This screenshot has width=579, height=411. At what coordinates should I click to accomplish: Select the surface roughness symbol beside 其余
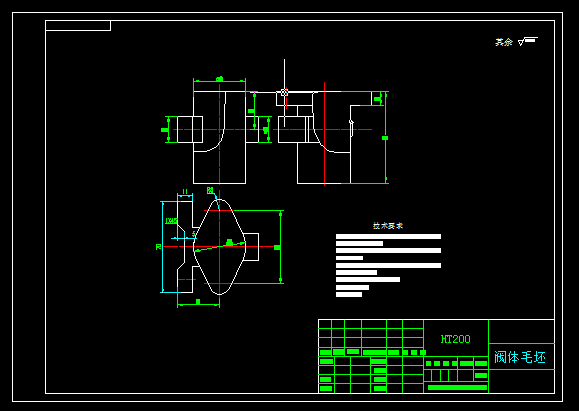click(x=528, y=41)
